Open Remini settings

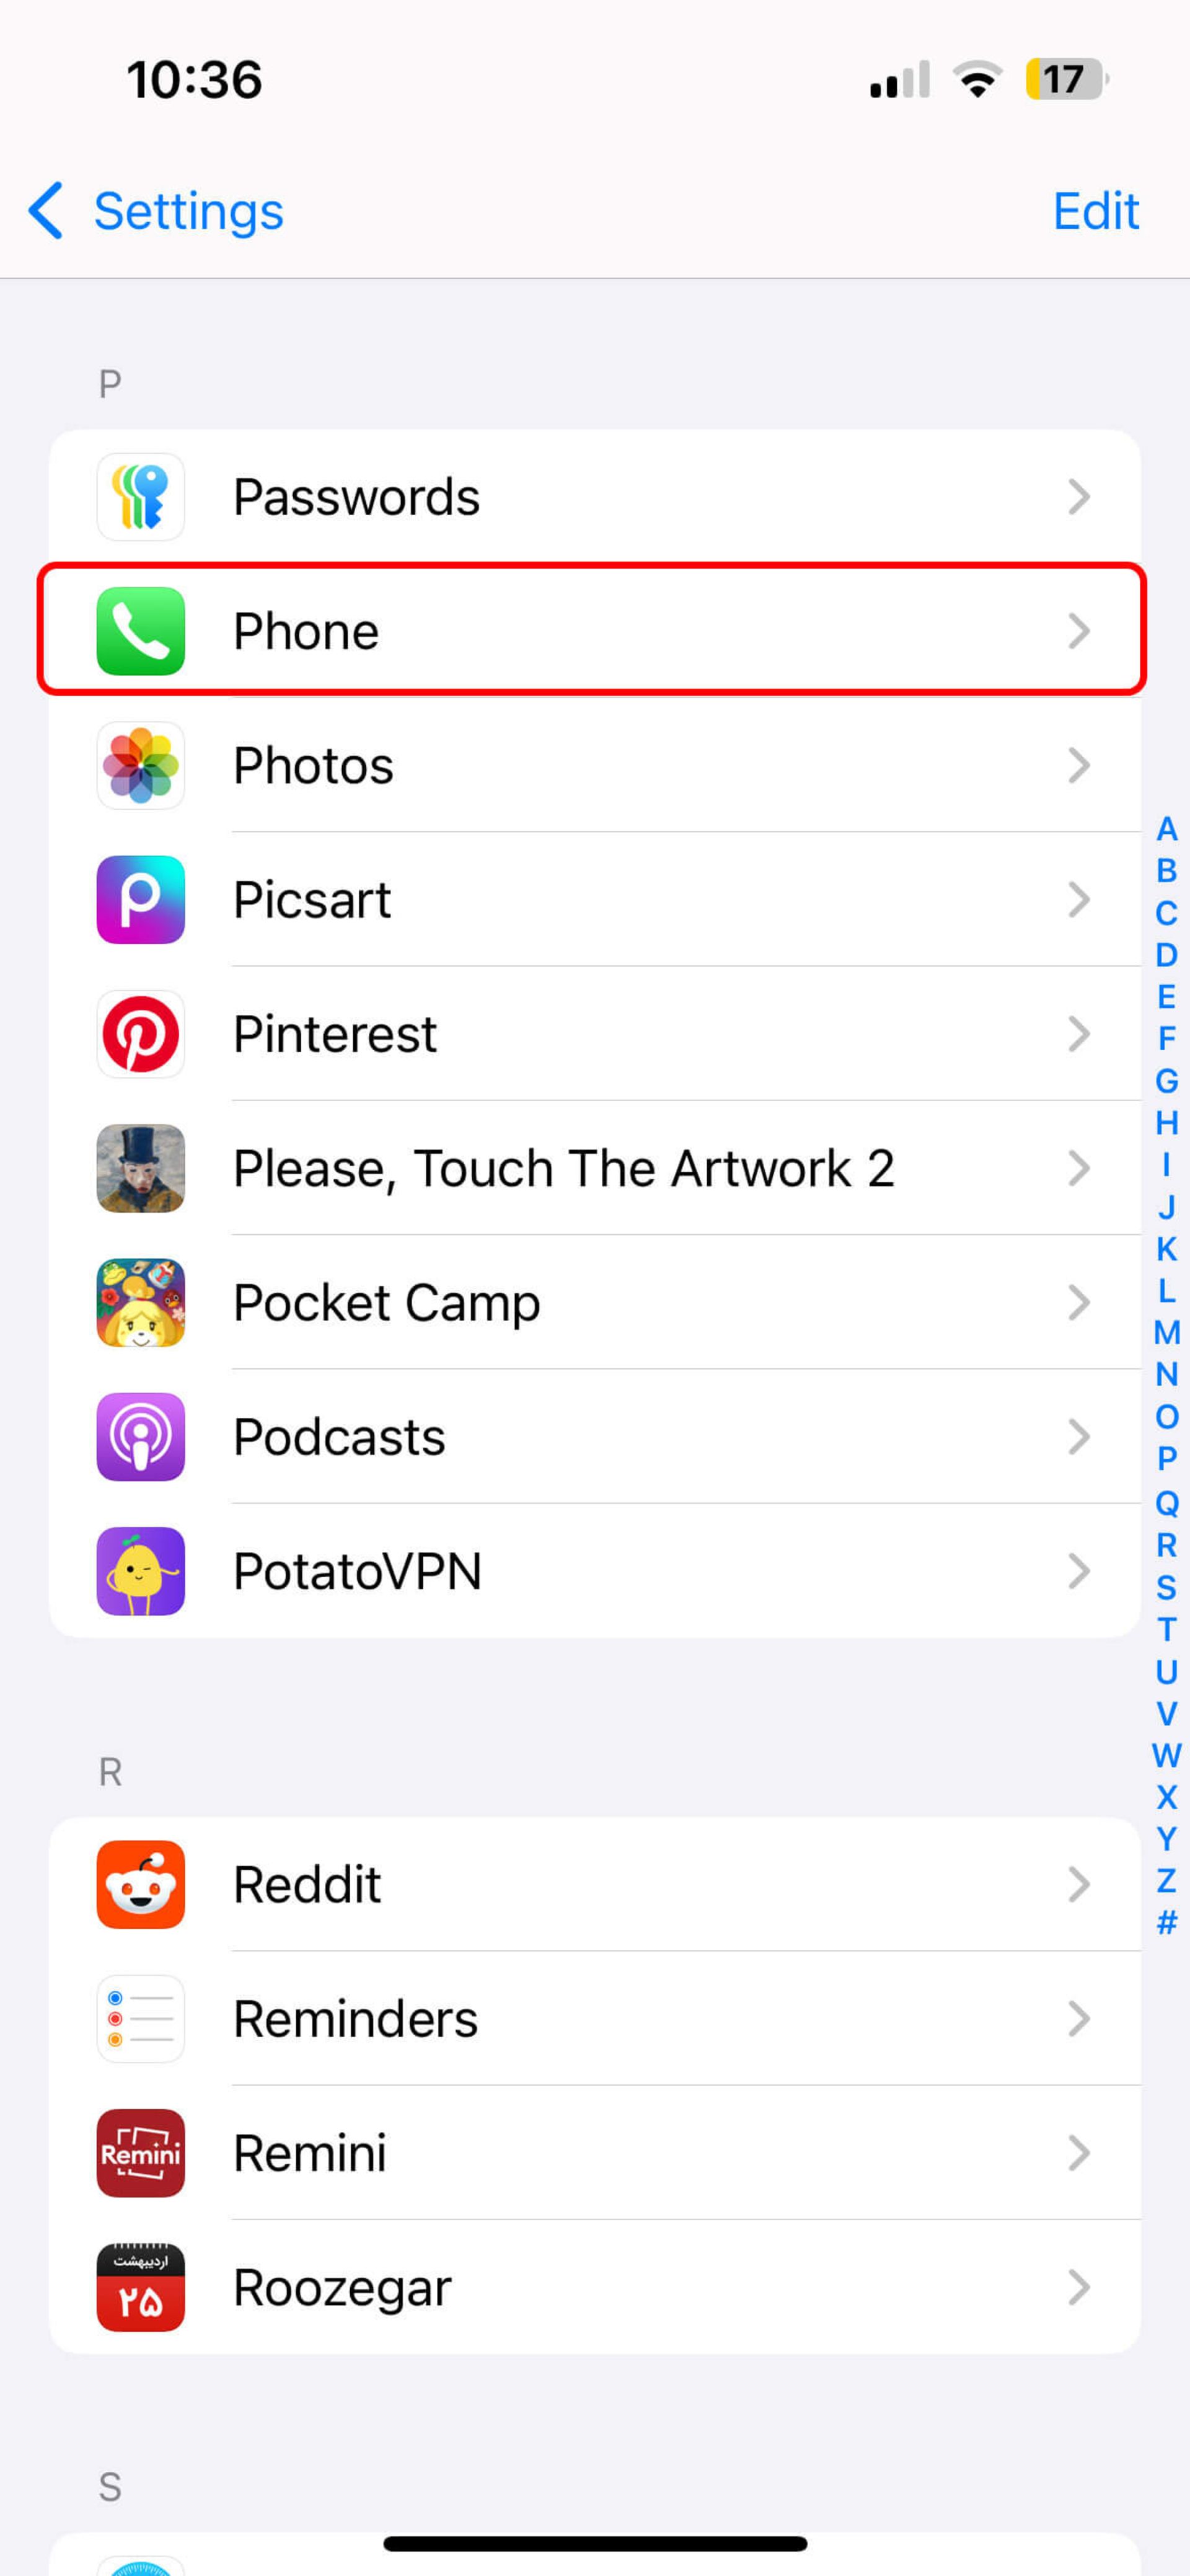click(x=594, y=2151)
